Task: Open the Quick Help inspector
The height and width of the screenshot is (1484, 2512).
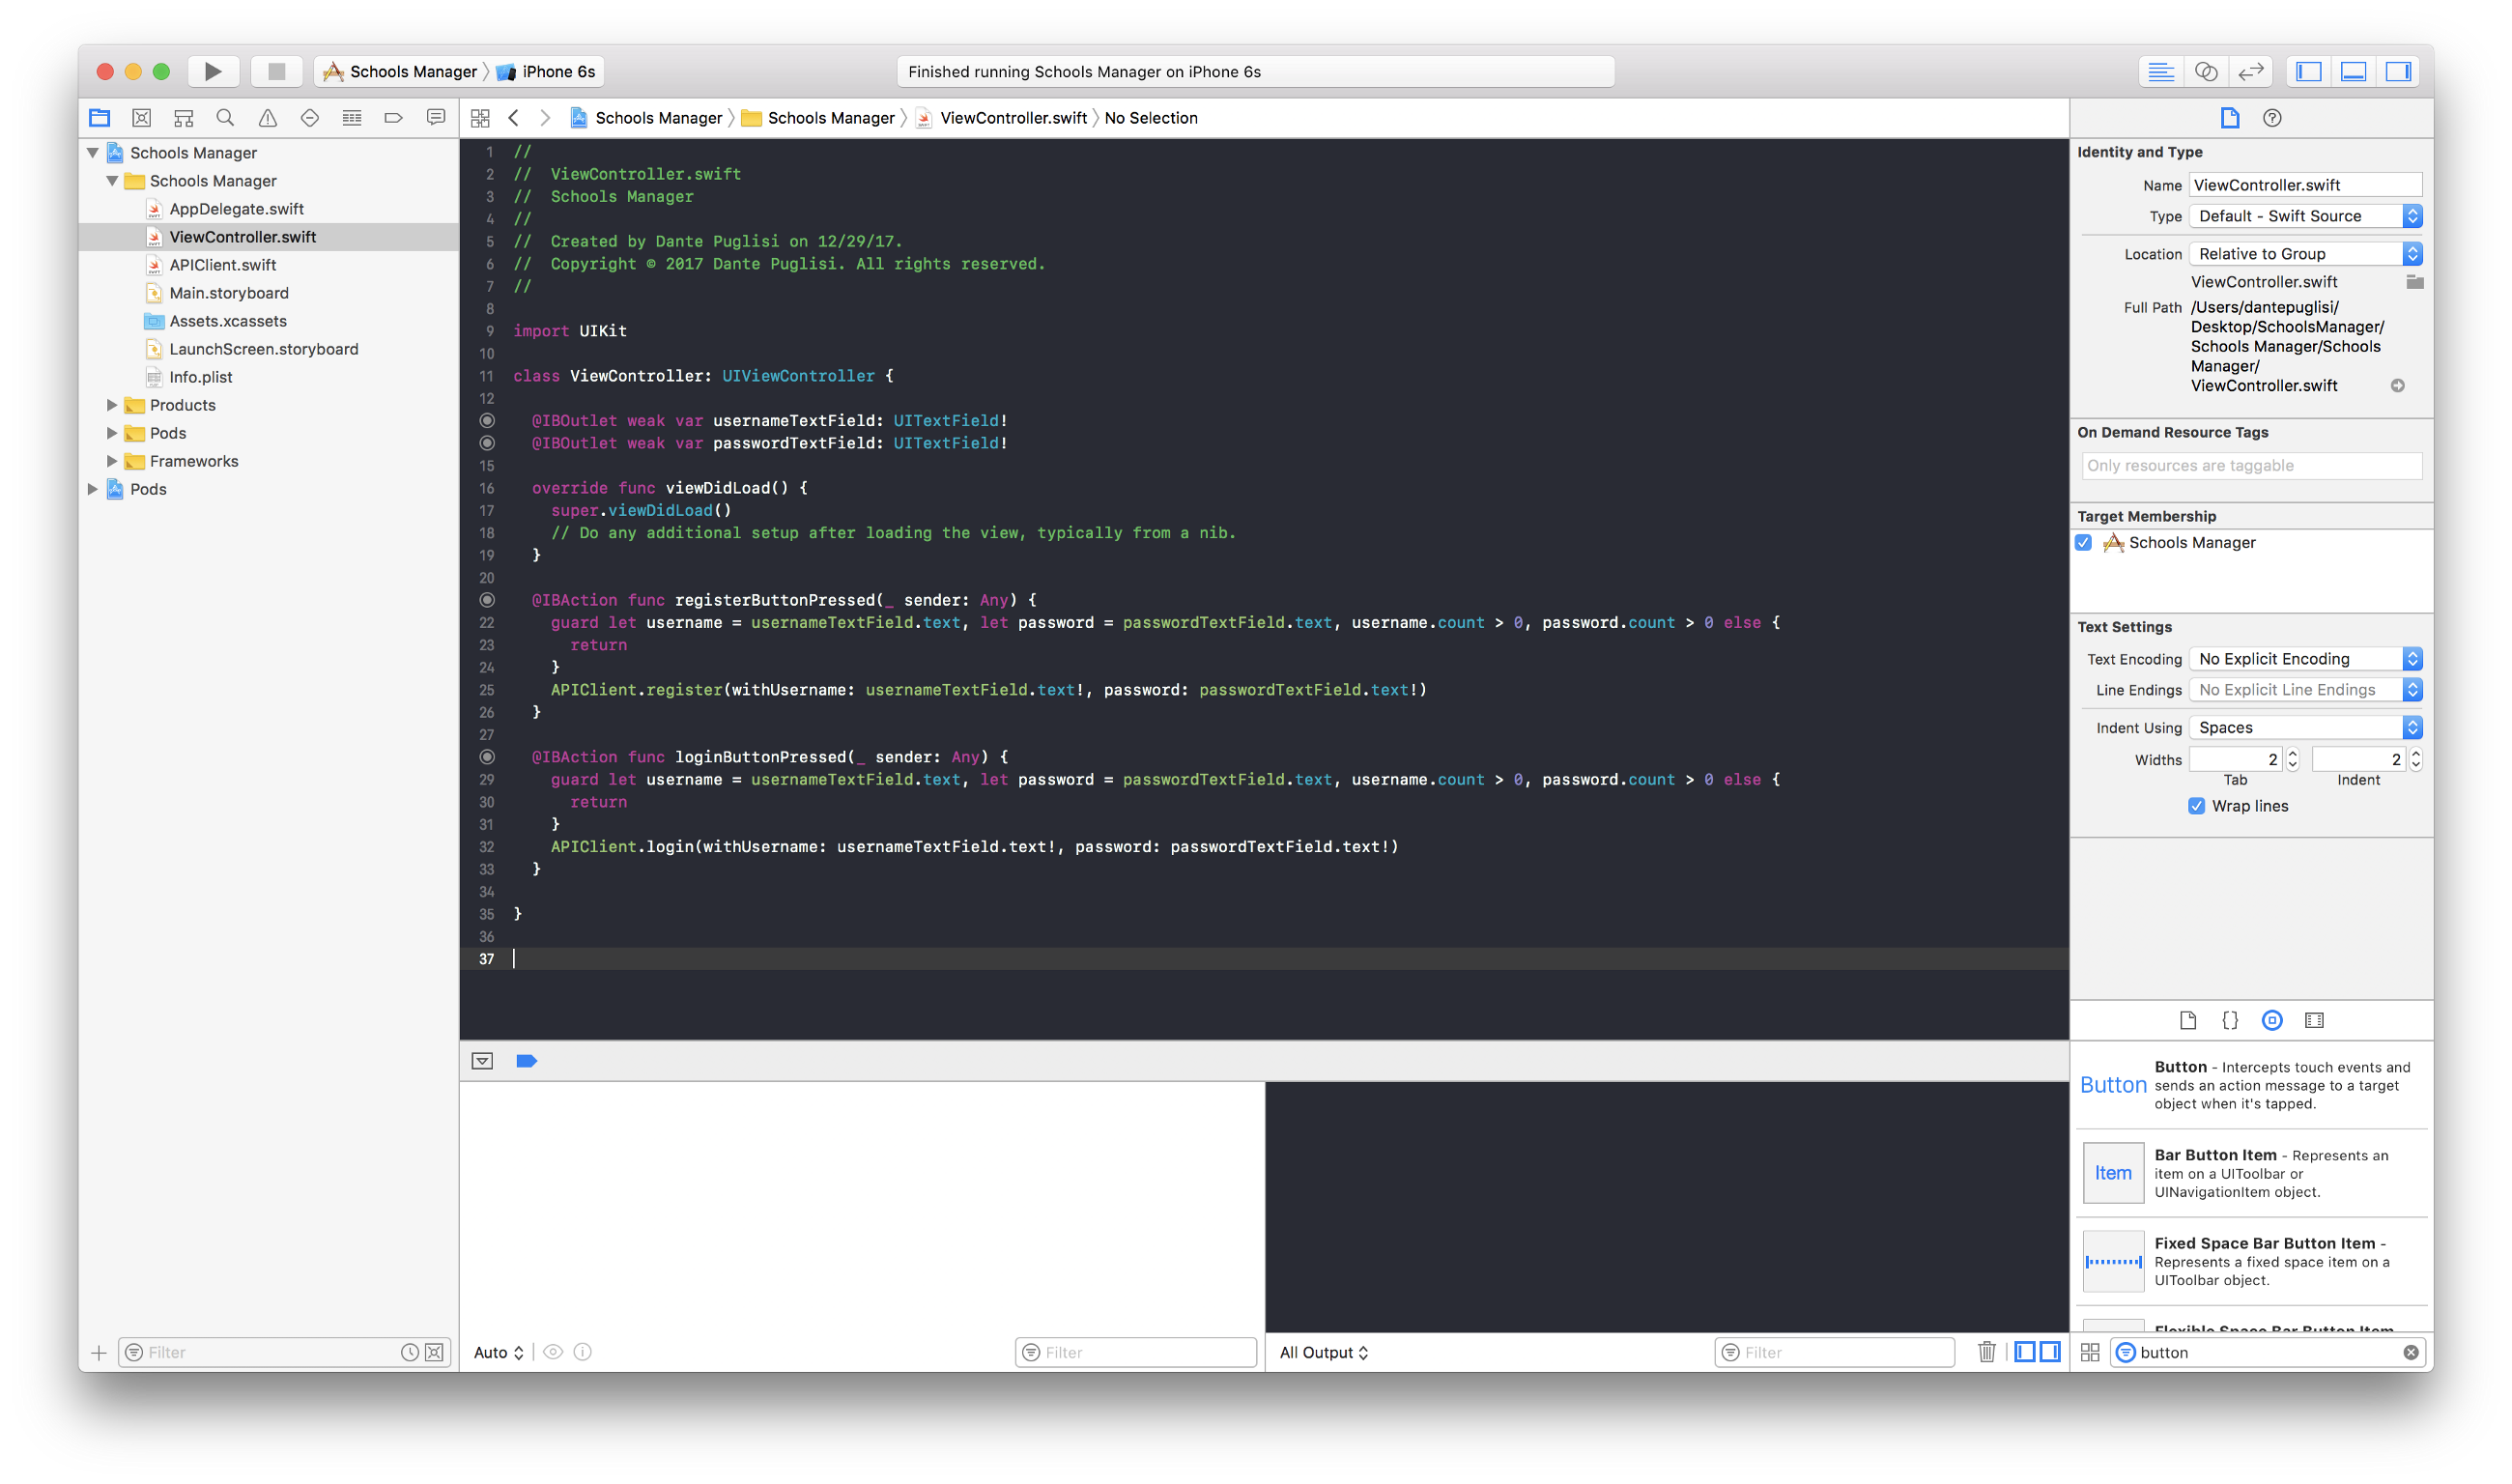Action: click(2272, 118)
